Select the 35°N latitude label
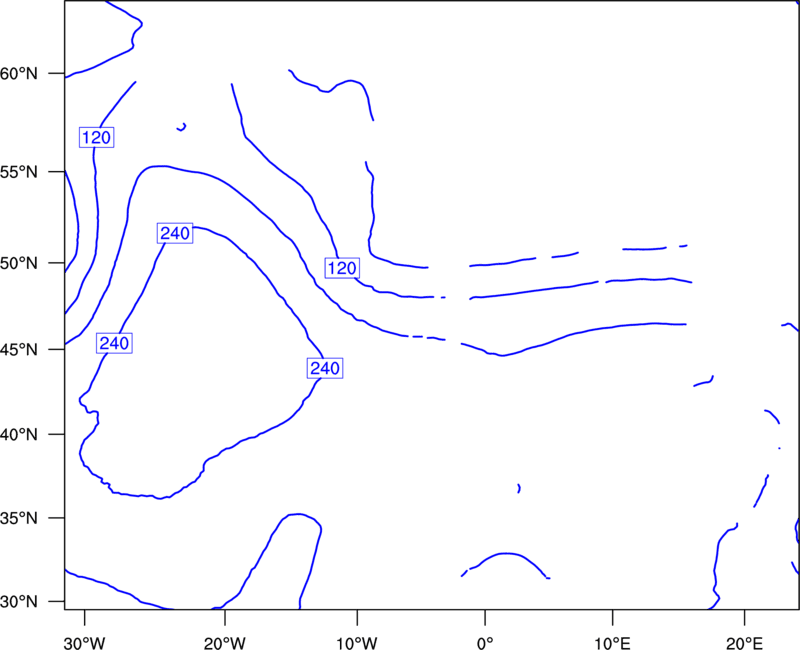800x650 pixels. pos(19,518)
